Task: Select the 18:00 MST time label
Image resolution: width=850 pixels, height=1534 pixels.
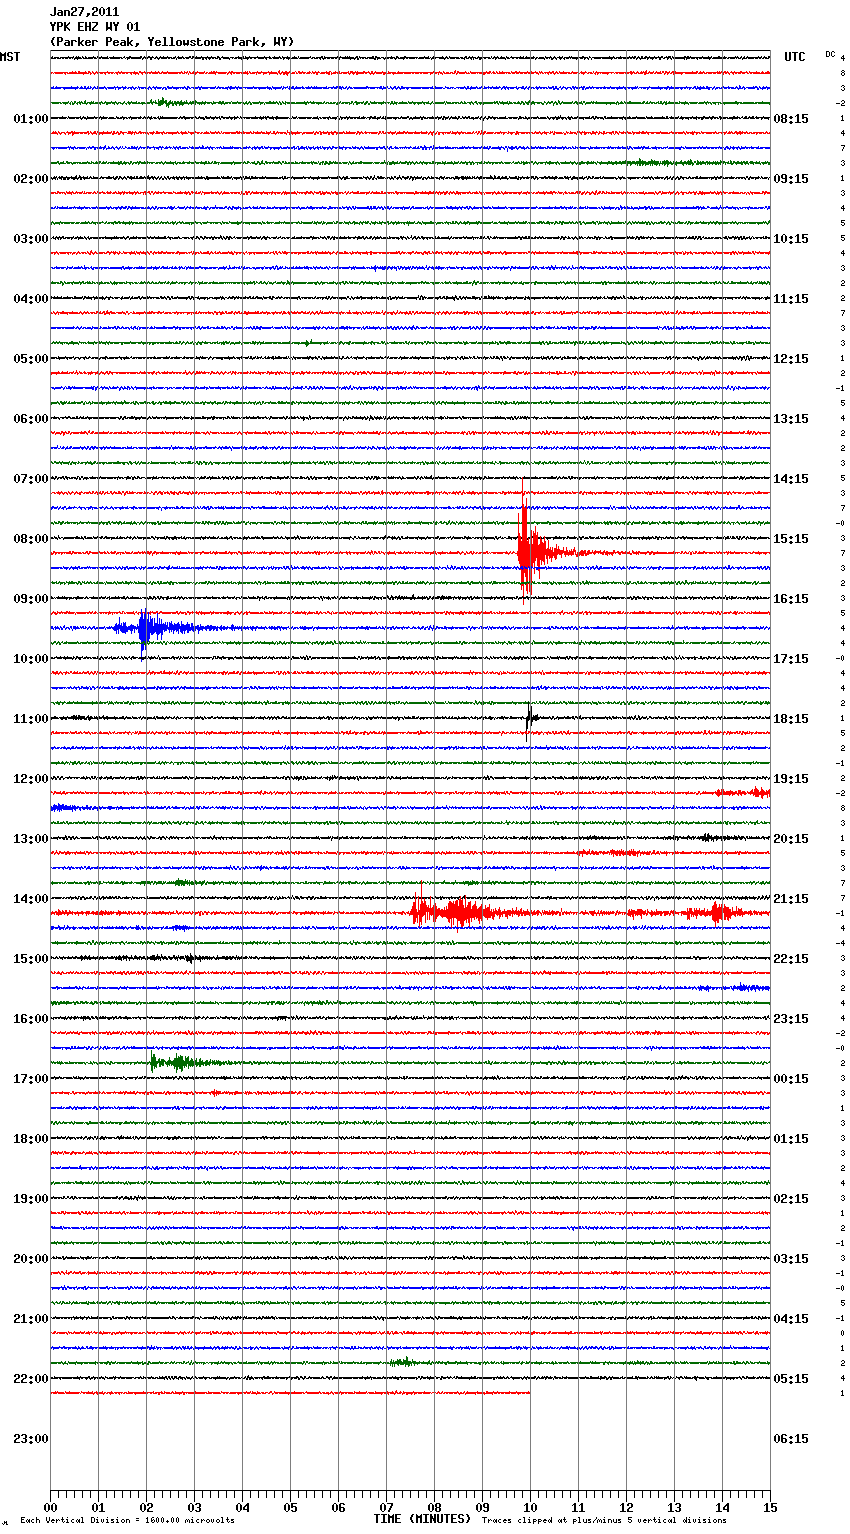Action: pyautogui.click(x=31, y=1139)
